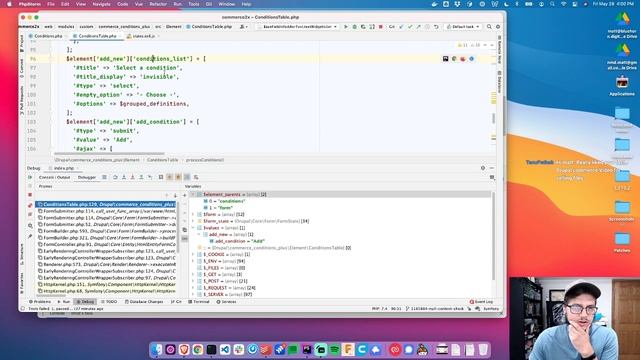The width and height of the screenshot is (640, 360).
Task: Run the current configuration with the play icon
Action: point(346,27)
